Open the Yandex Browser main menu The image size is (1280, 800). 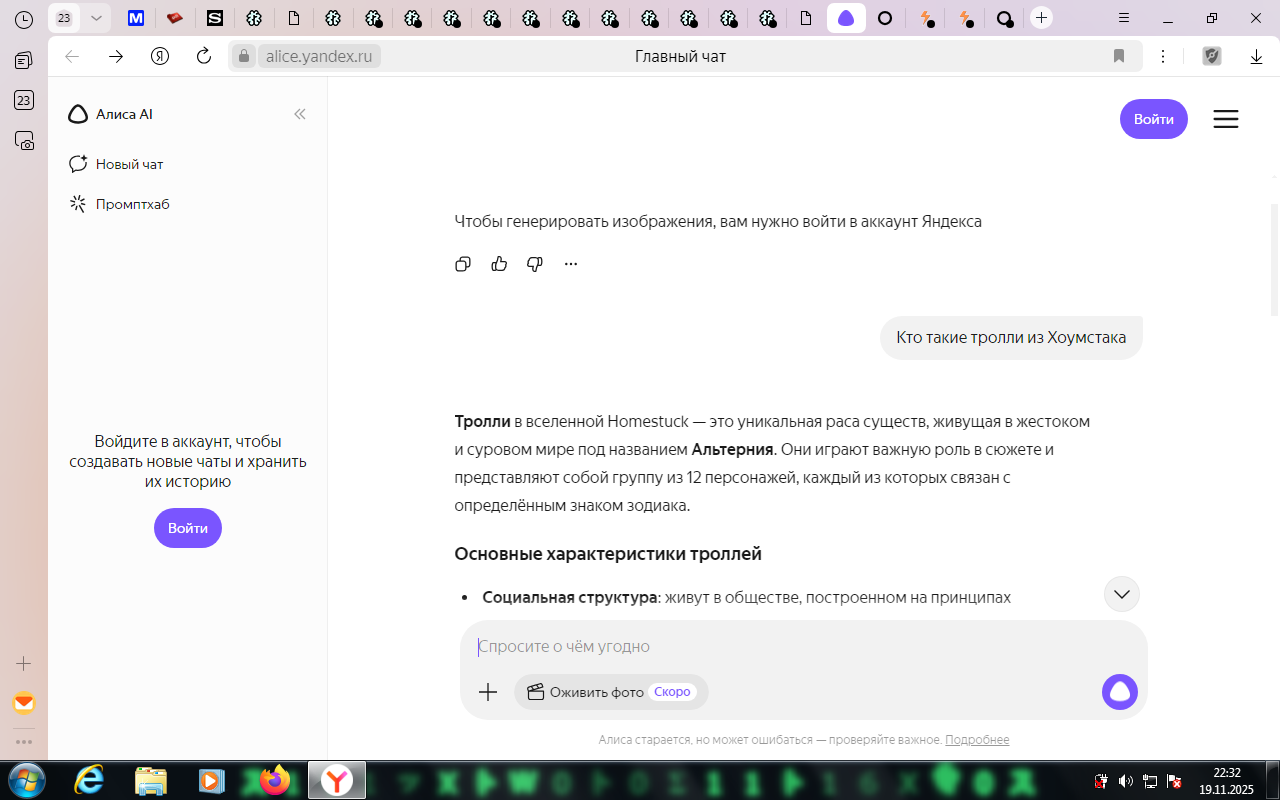(x=1124, y=18)
